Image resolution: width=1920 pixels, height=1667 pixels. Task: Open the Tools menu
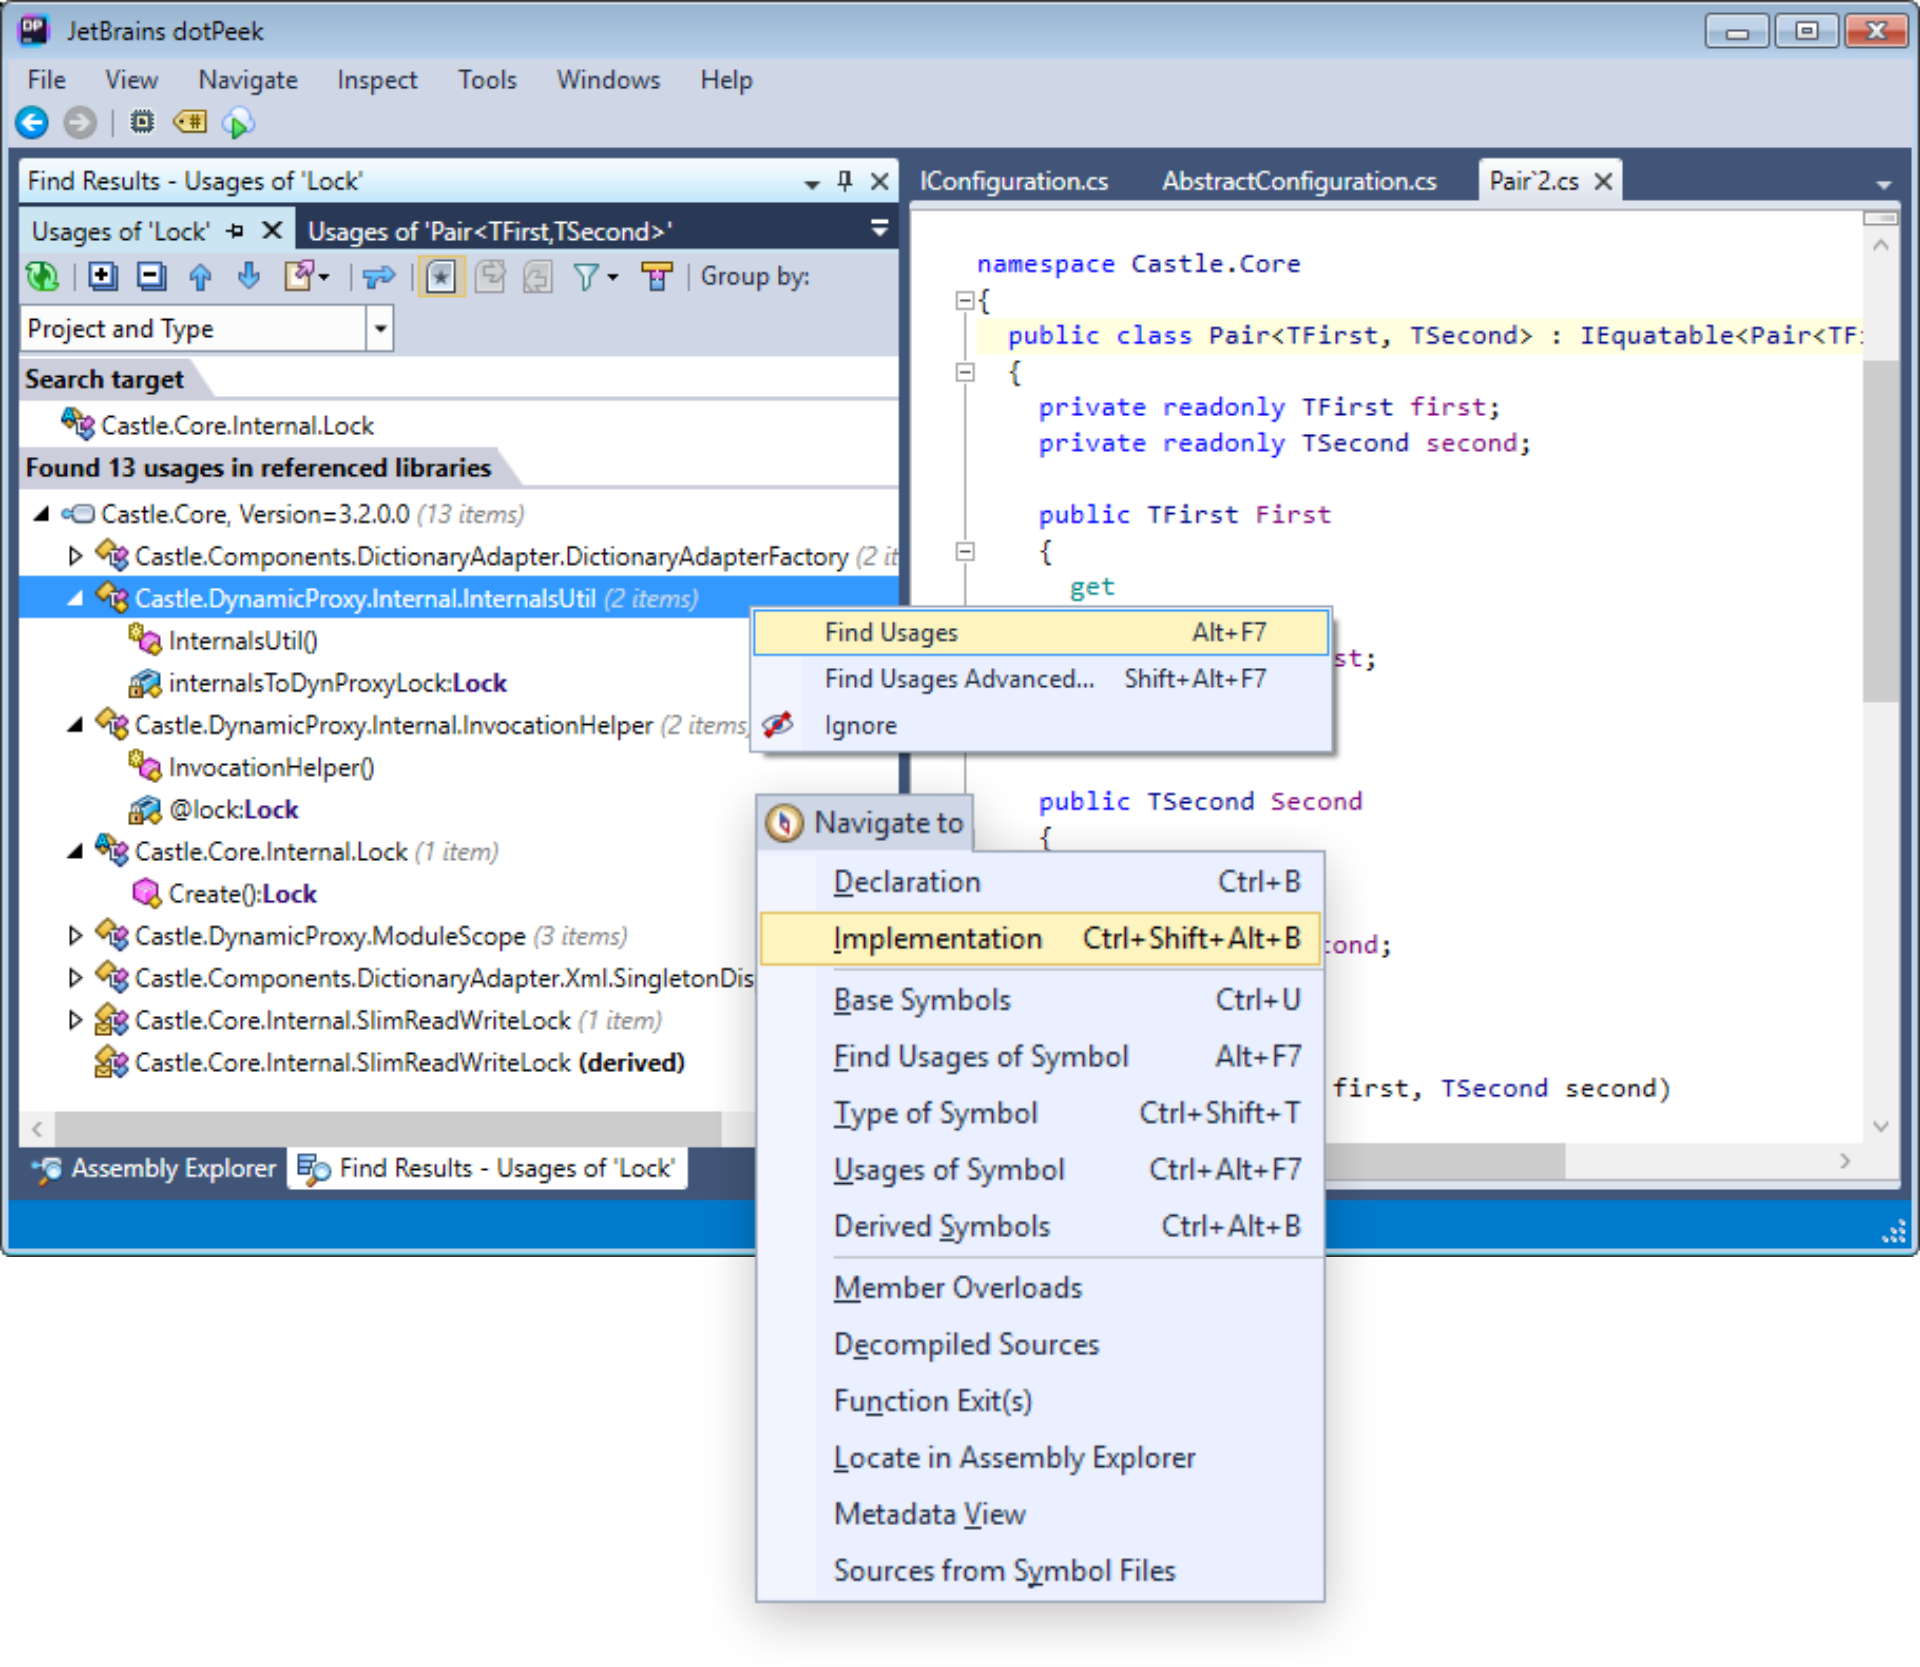point(487,80)
